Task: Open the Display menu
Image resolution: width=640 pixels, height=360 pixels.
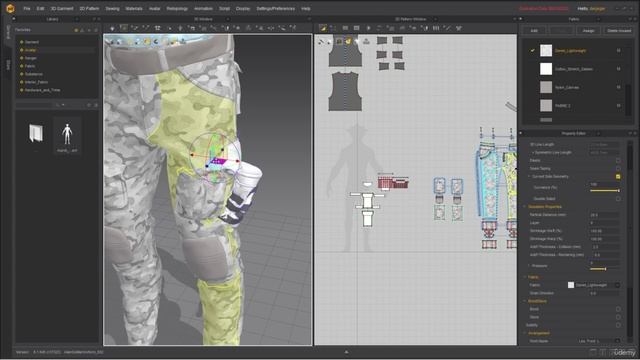Action: (243, 9)
